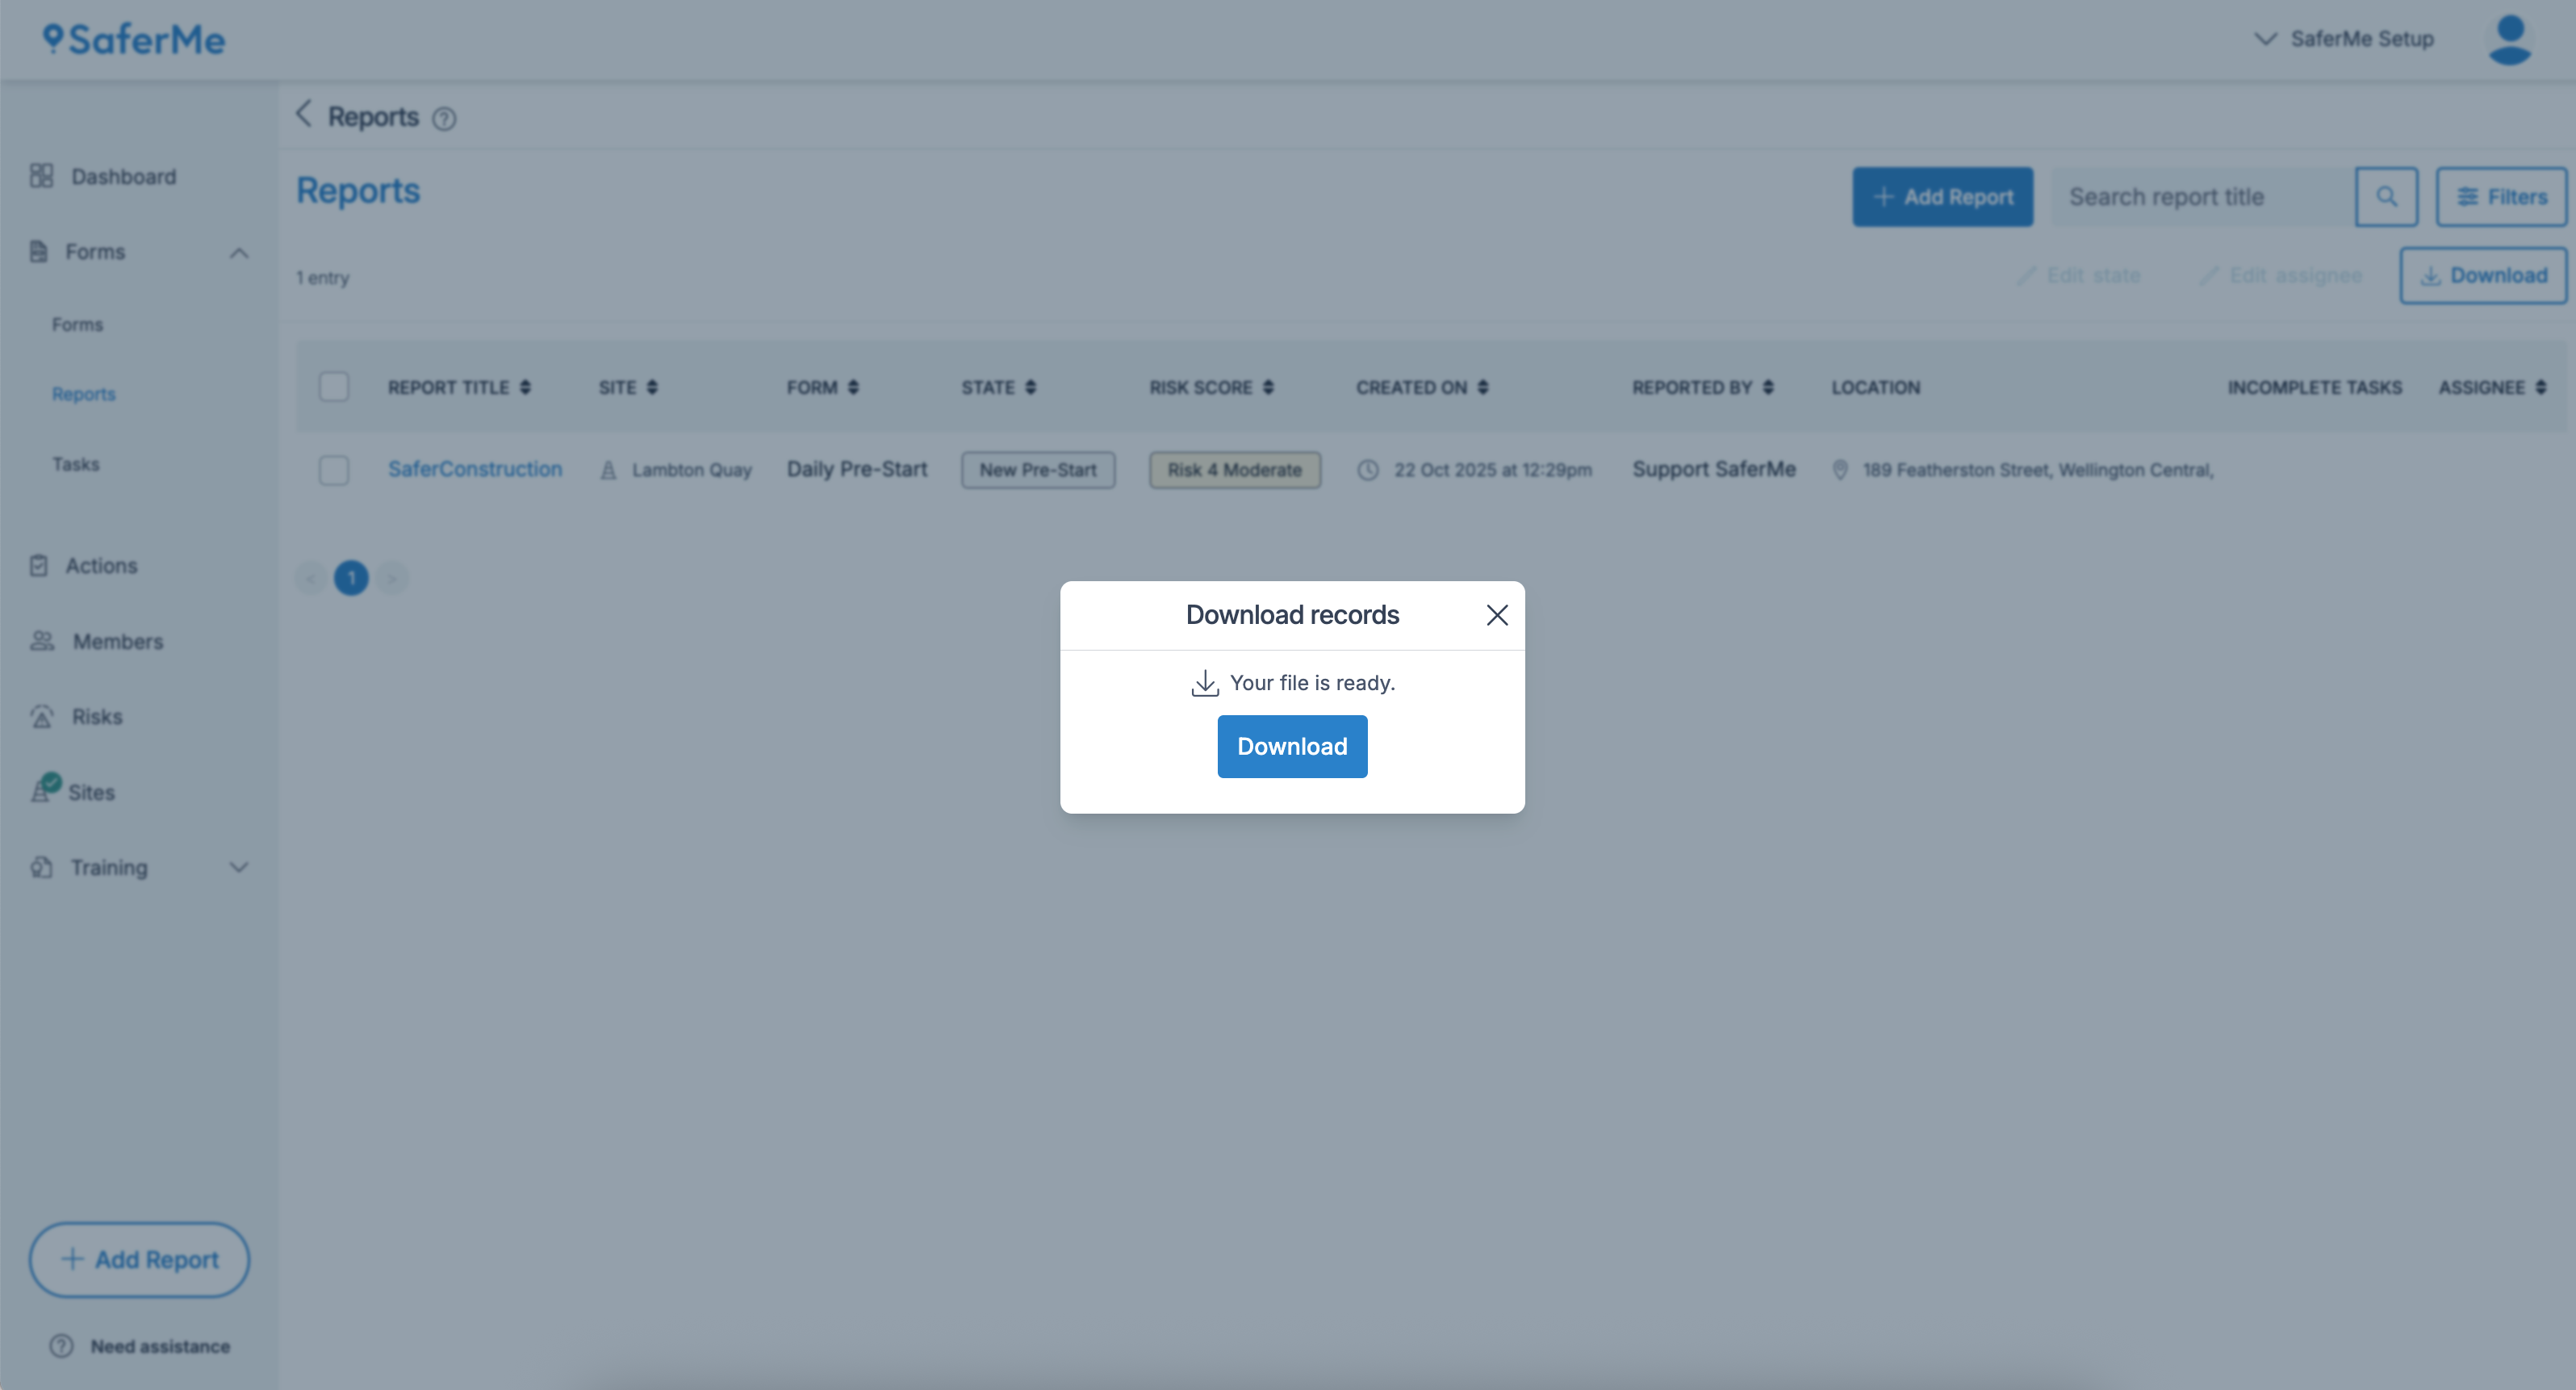
Task: Open the SaferConstruction report link
Action: click(x=475, y=469)
